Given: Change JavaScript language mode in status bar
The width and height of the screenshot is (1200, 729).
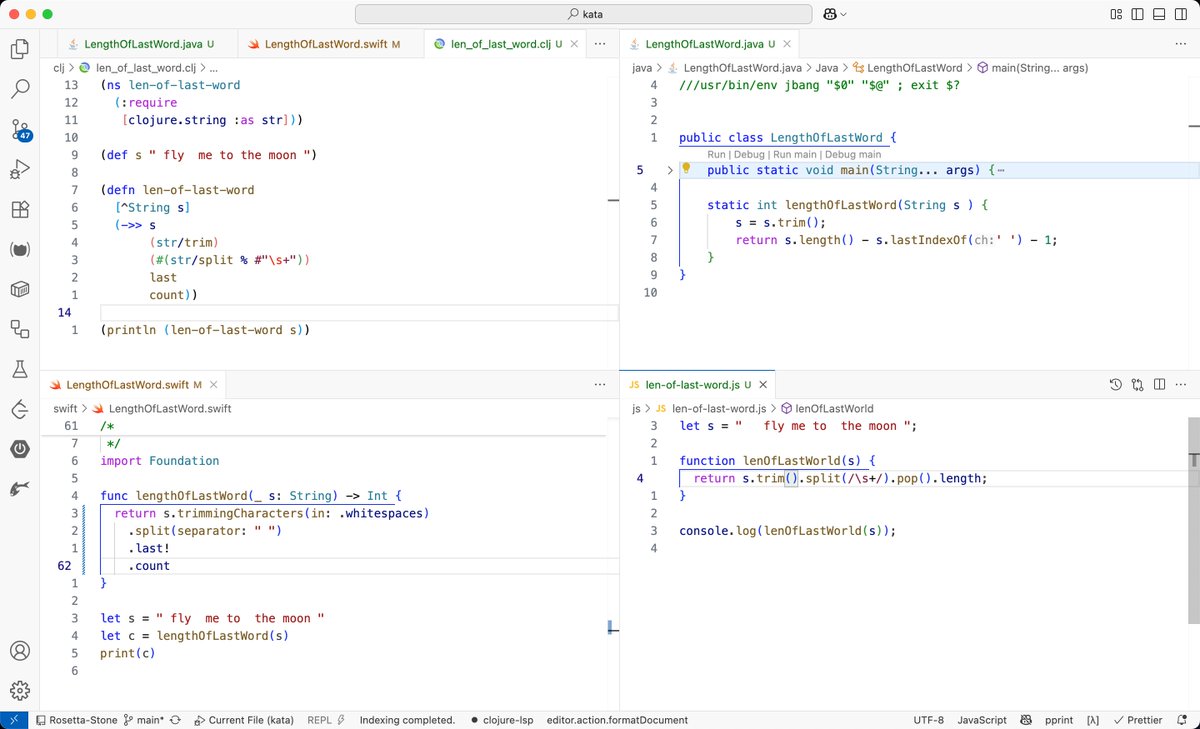Looking at the screenshot, I should point(982,720).
